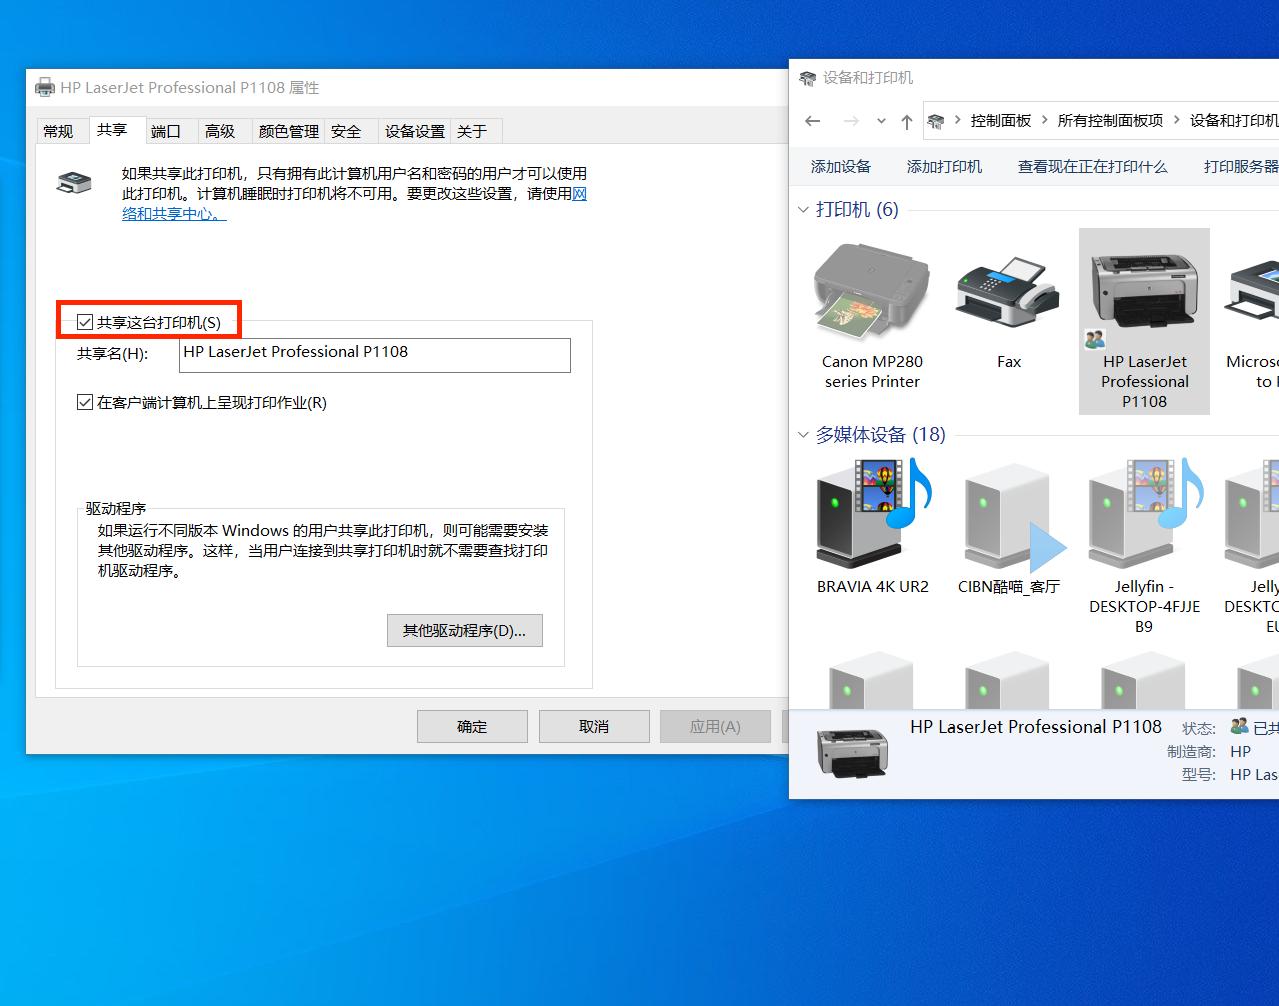Select the CIBN酷喵_客厅 media device

pyautogui.click(x=1007, y=515)
